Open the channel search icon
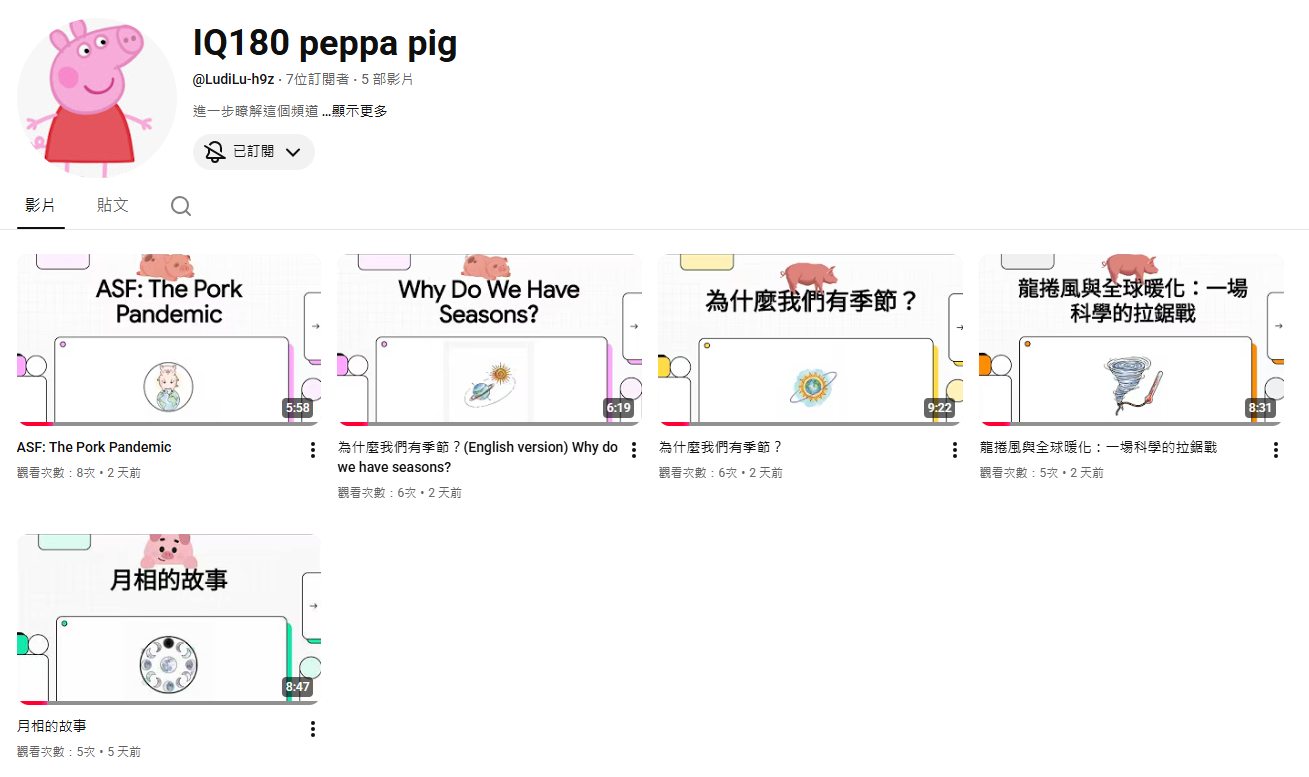Screen dimensions: 1309x777 pos(181,205)
